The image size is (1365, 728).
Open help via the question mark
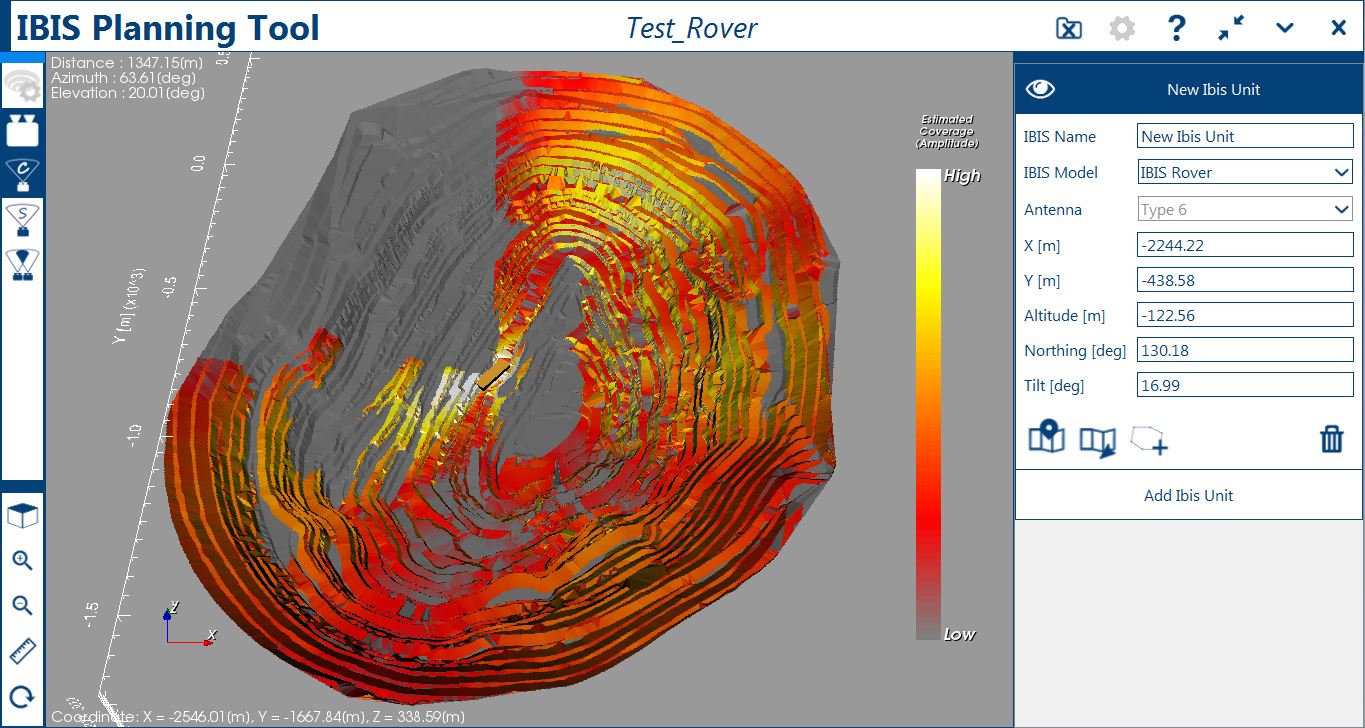coord(1177,28)
